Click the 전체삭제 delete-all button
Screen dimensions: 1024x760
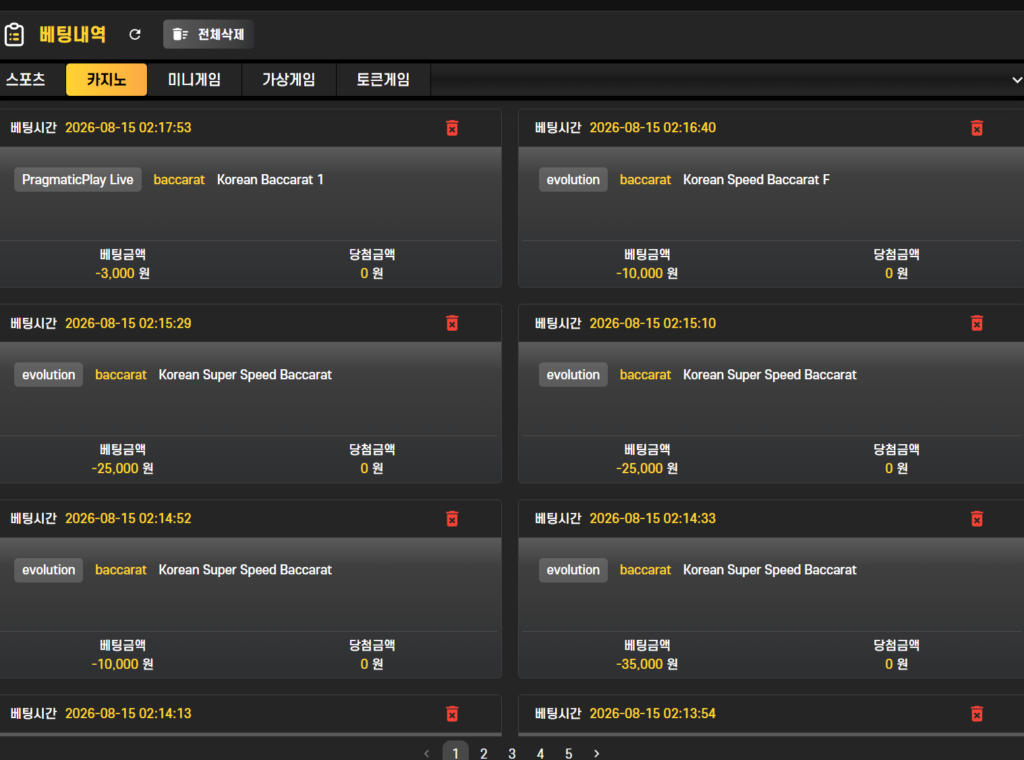(x=208, y=35)
